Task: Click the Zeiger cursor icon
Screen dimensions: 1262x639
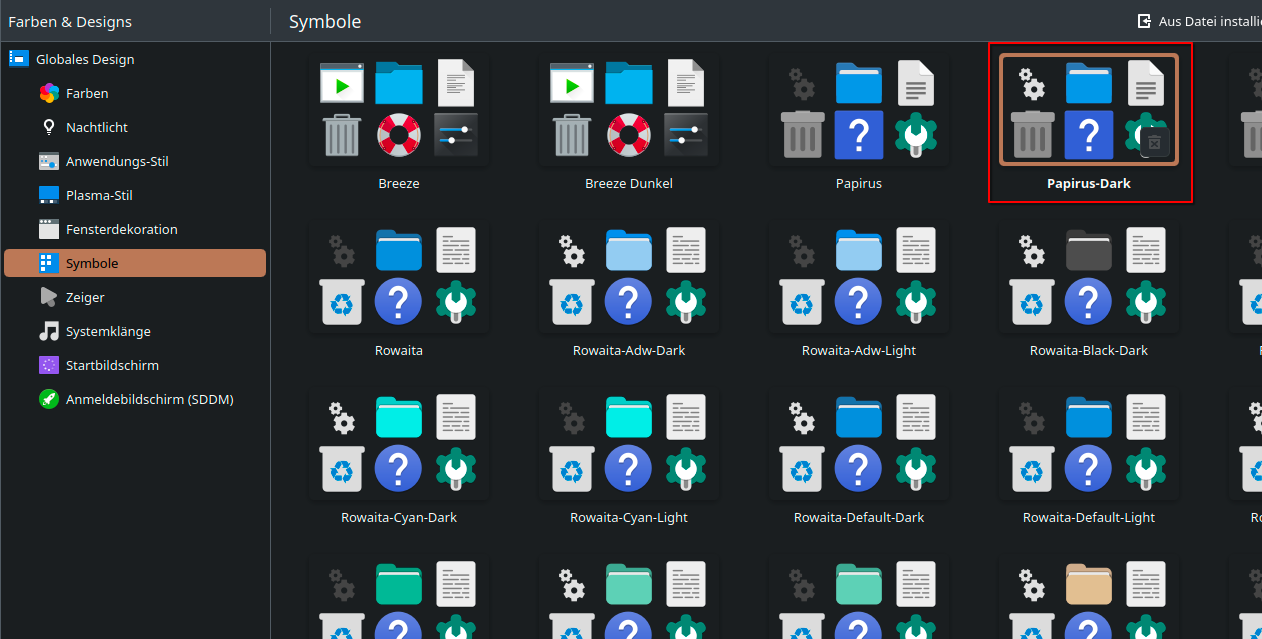Action: [49, 297]
